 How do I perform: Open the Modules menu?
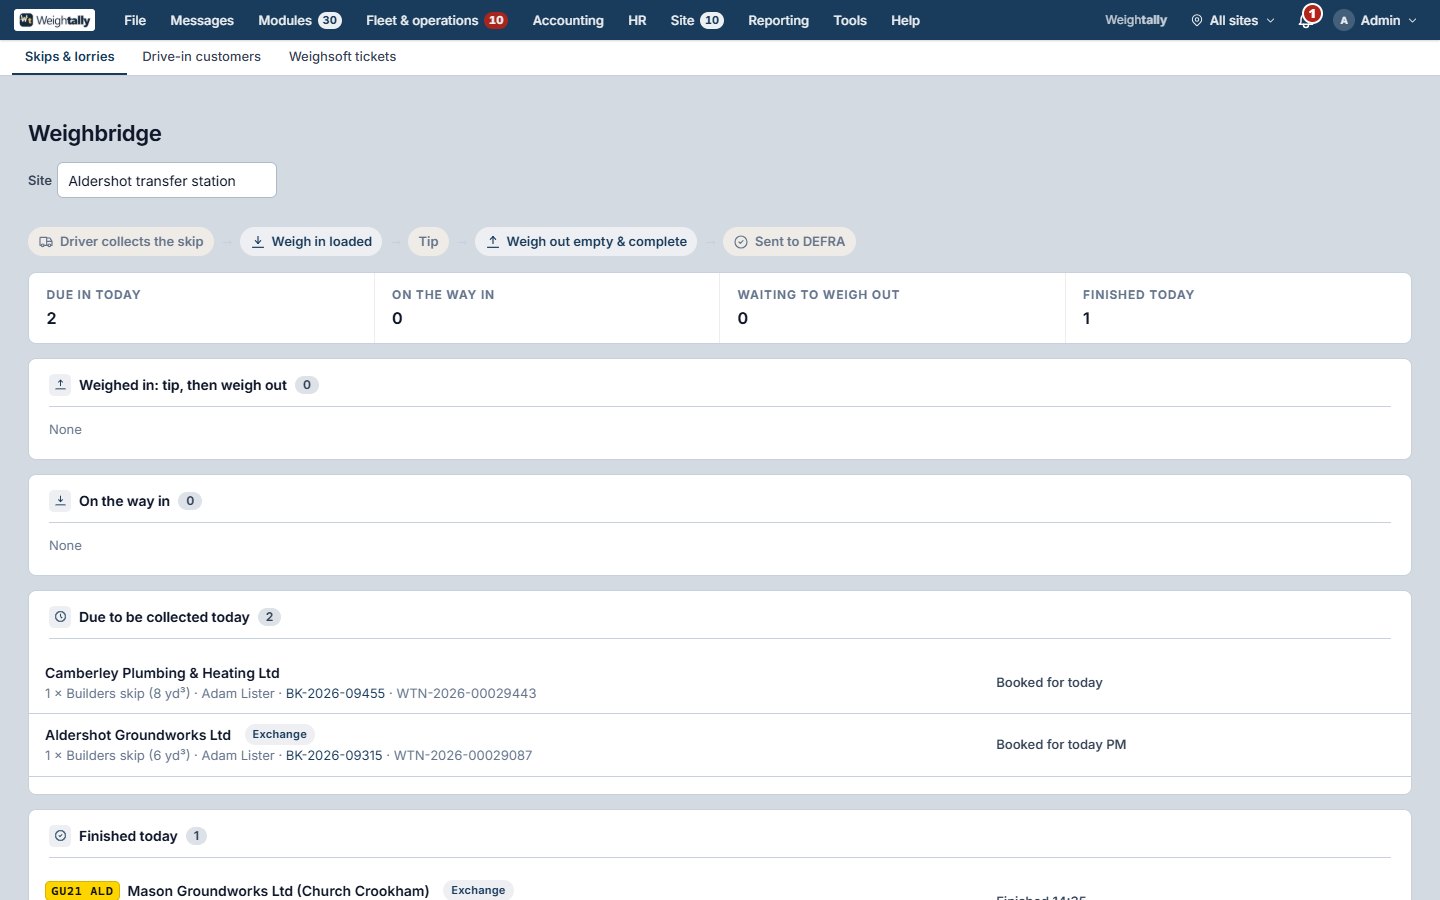click(x=300, y=20)
